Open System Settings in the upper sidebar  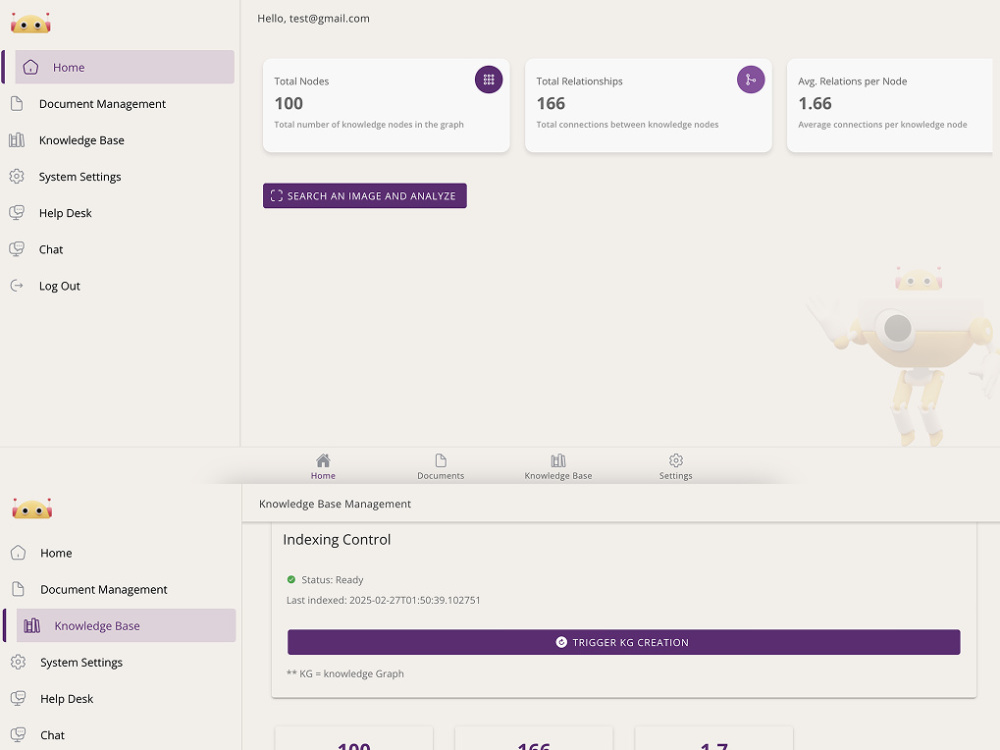[80, 177]
